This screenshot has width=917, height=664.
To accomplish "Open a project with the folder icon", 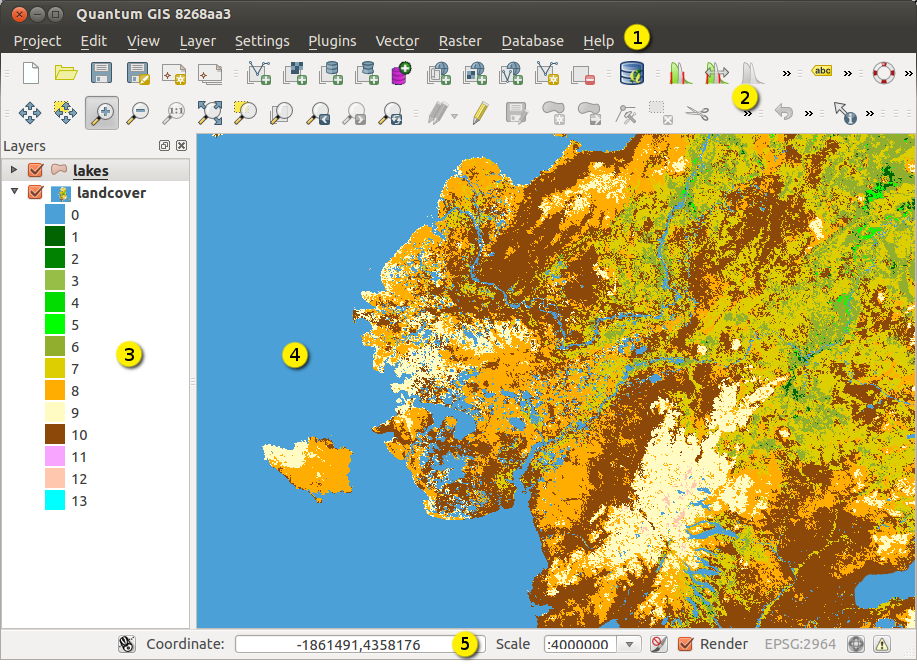I will [x=66, y=73].
